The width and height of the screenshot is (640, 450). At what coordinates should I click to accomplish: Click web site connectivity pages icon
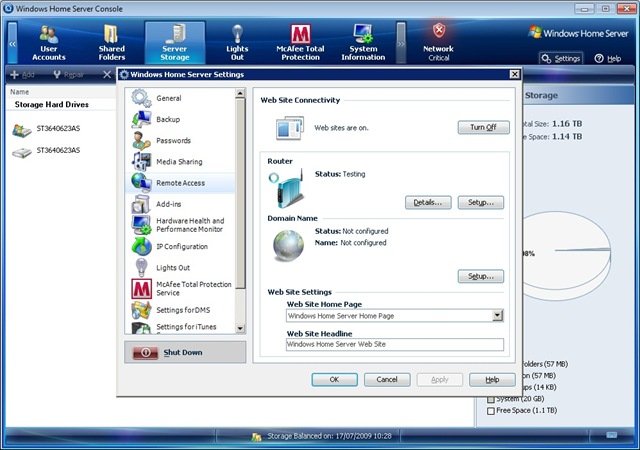[290, 128]
